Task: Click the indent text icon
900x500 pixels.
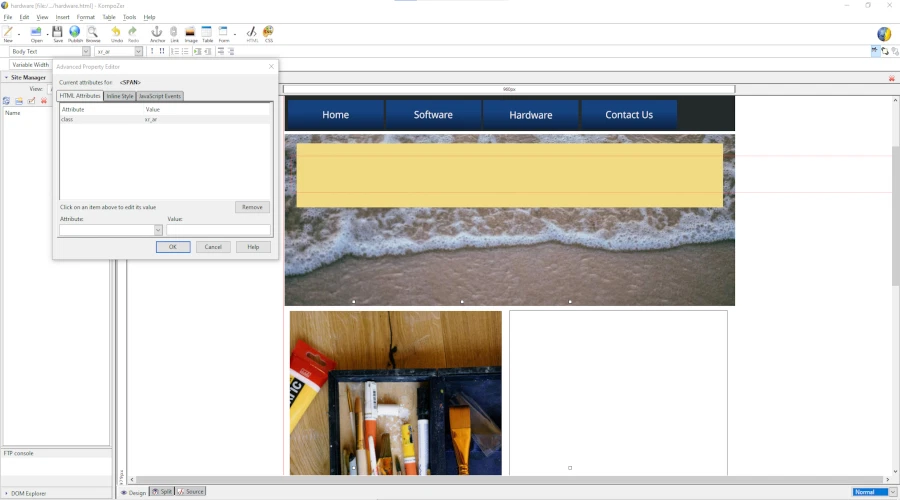Action: [197, 51]
